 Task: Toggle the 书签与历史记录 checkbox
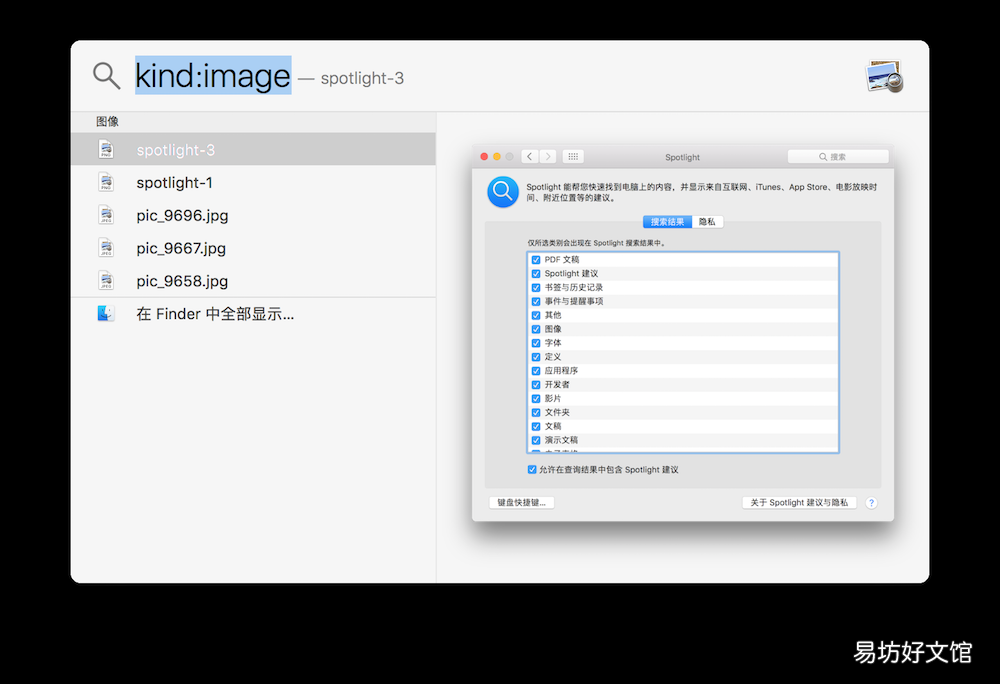536,287
